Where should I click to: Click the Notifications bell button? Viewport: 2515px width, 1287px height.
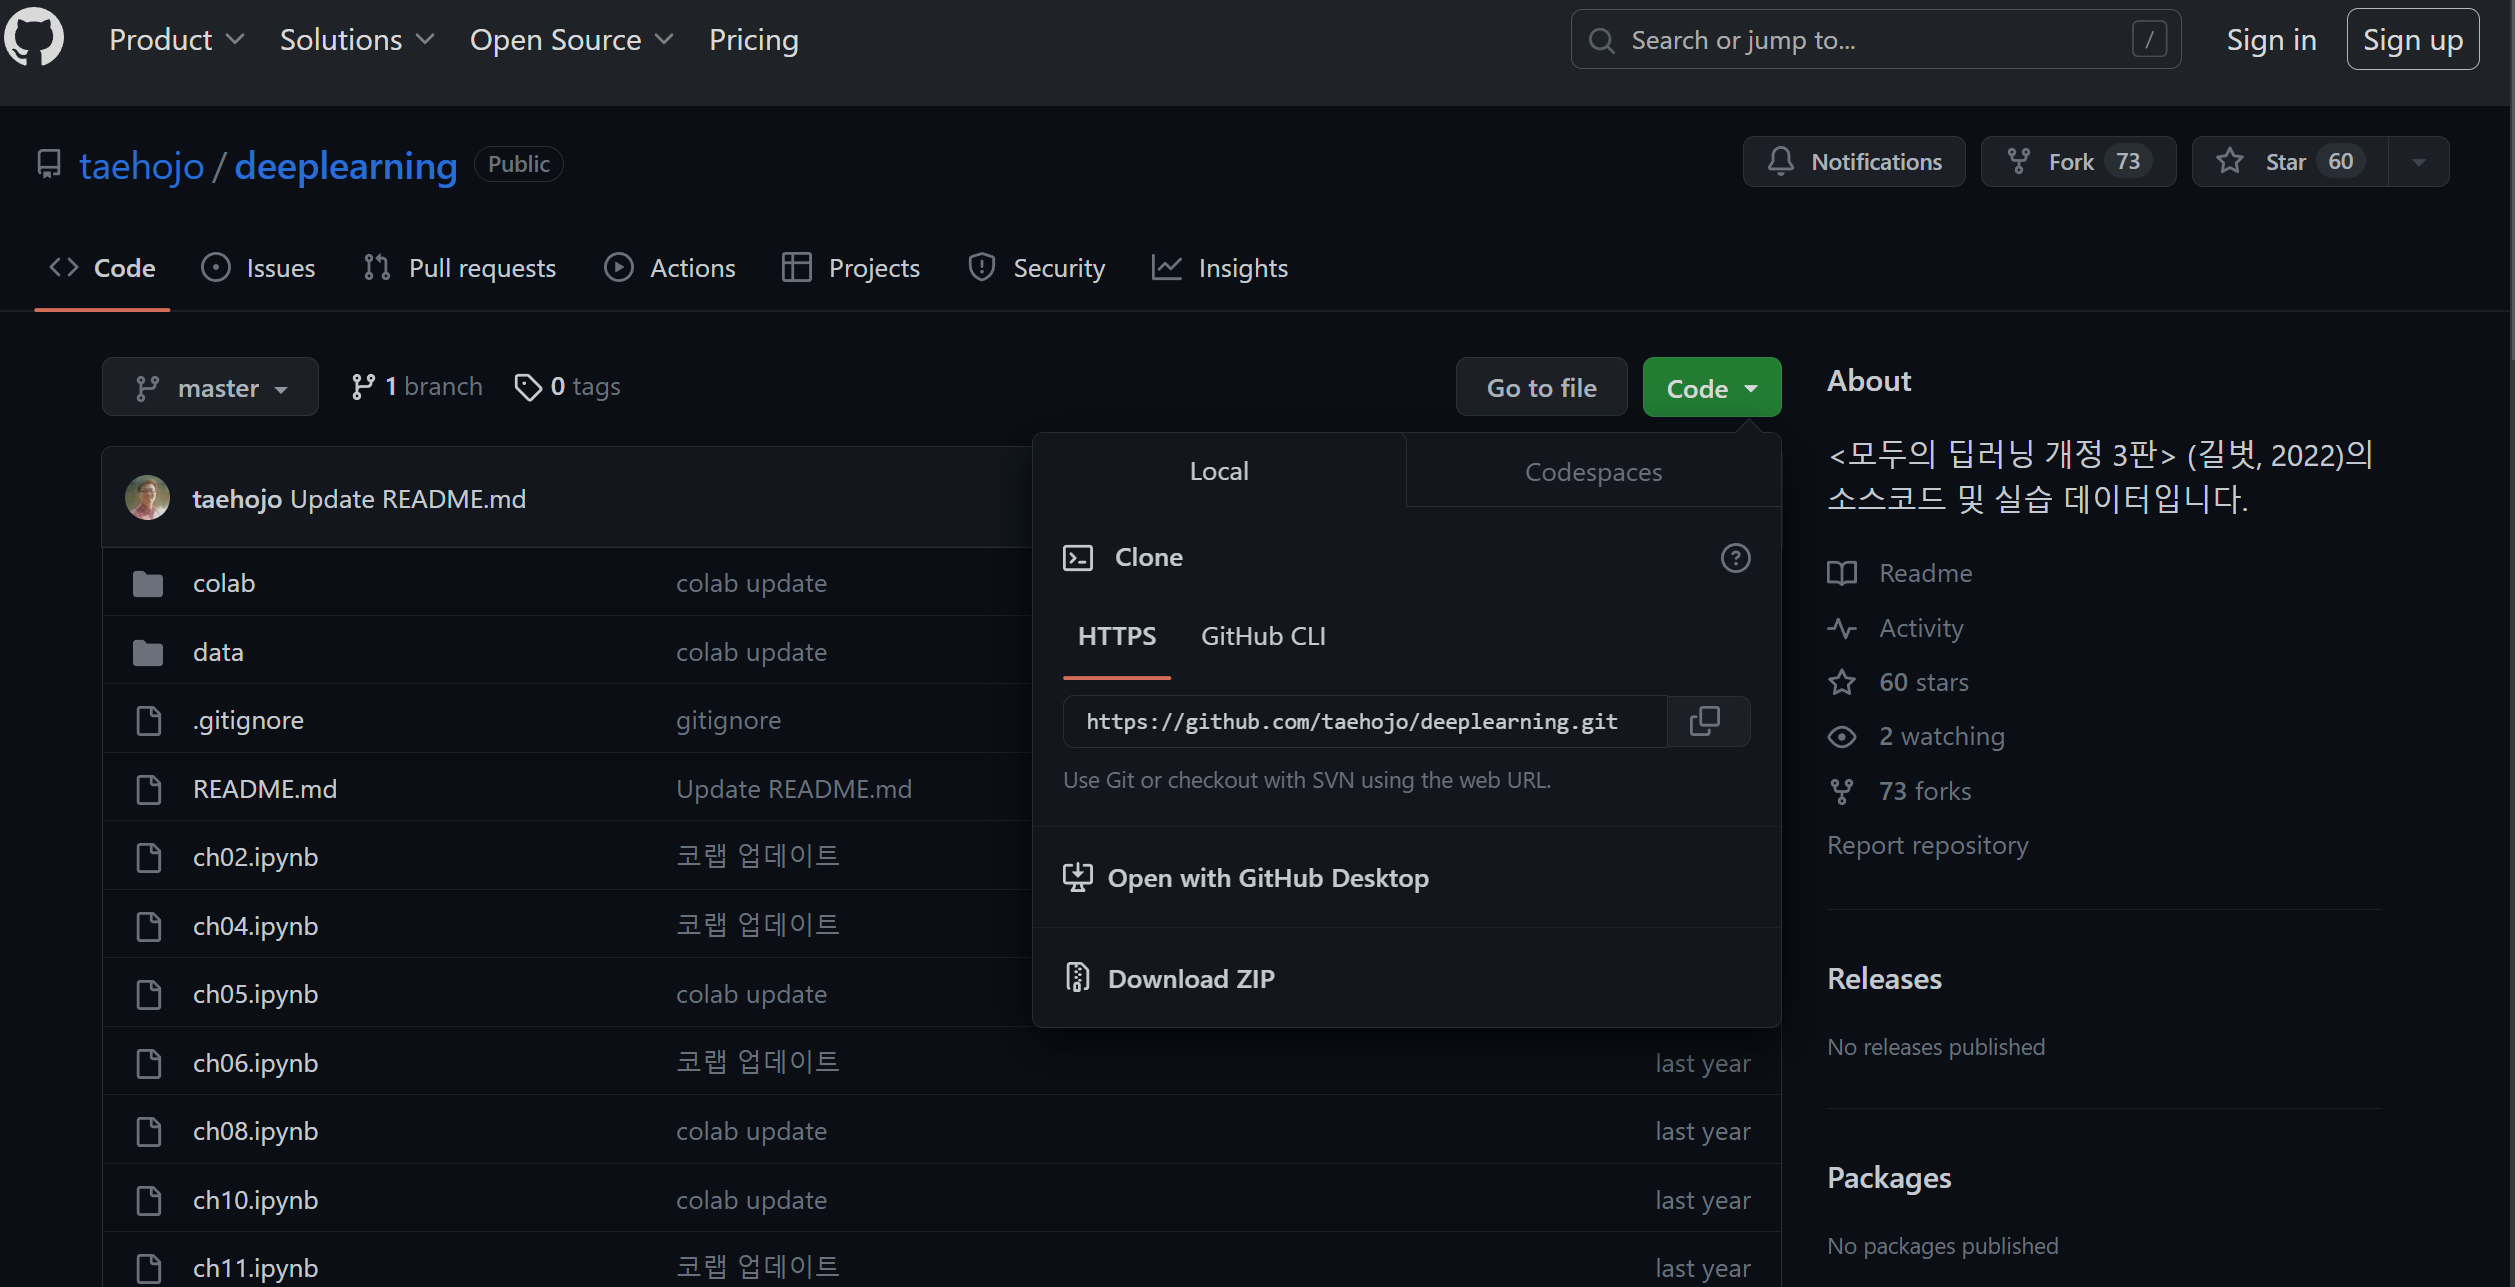(x=1854, y=162)
